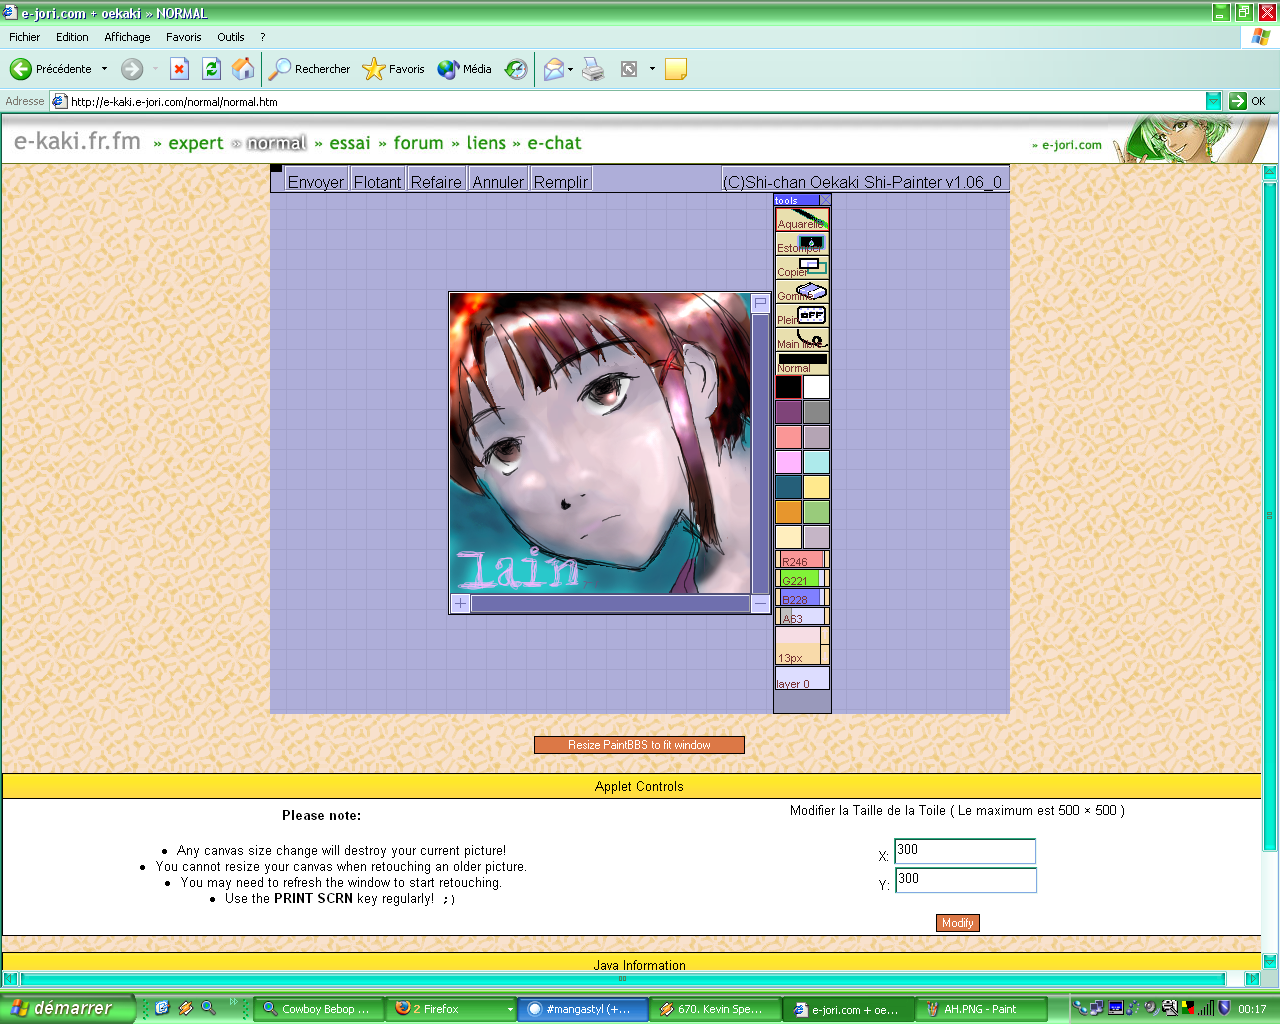This screenshot has height=1024, width=1280.
Task: Select the Main libre freehand tool
Action: point(802,339)
